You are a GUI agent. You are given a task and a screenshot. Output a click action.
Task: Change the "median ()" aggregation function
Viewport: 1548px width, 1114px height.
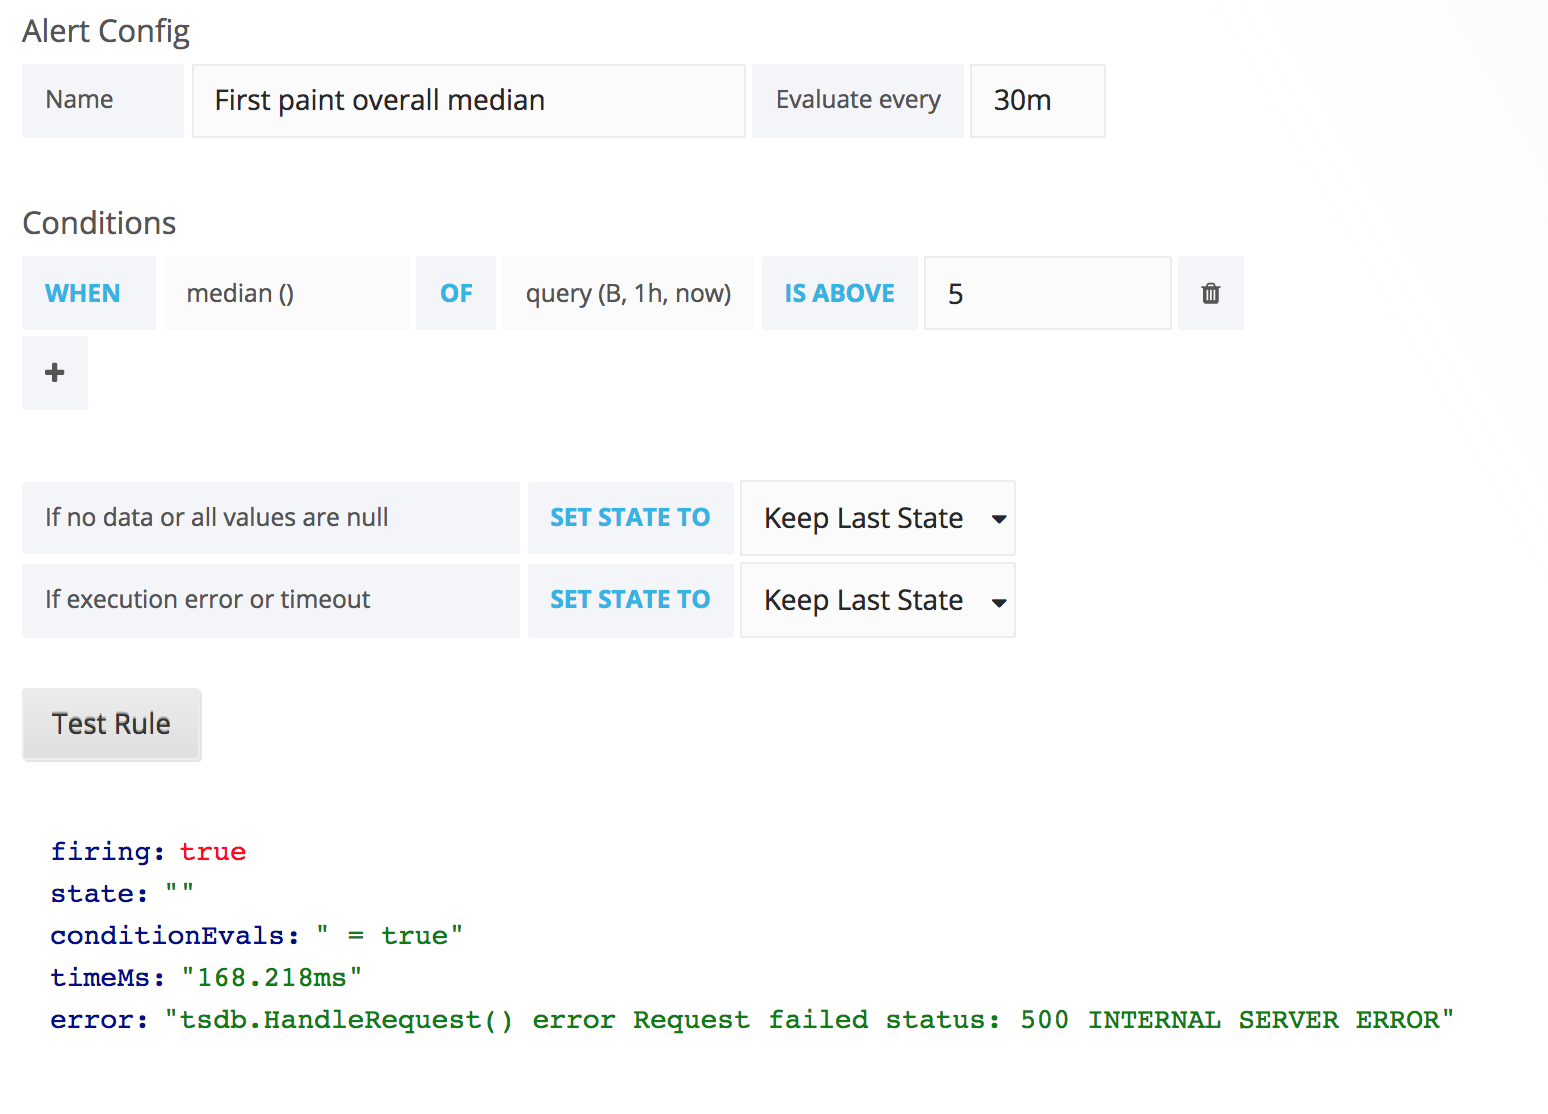(286, 293)
